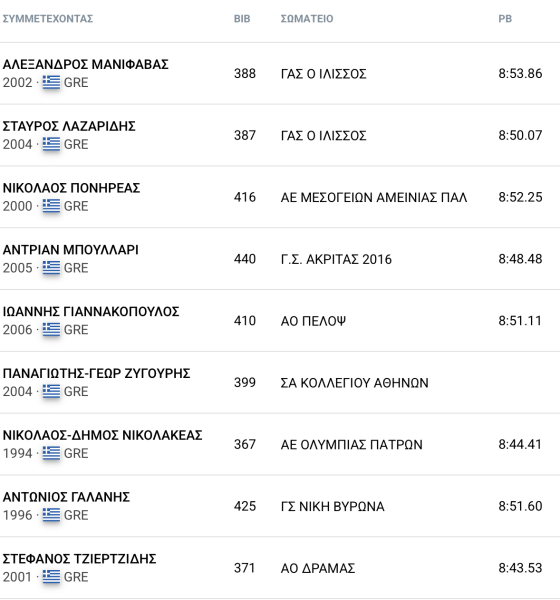Click bib number 425 in Γαλάνης row
This screenshot has height=600, width=560.
click(x=245, y=506)
